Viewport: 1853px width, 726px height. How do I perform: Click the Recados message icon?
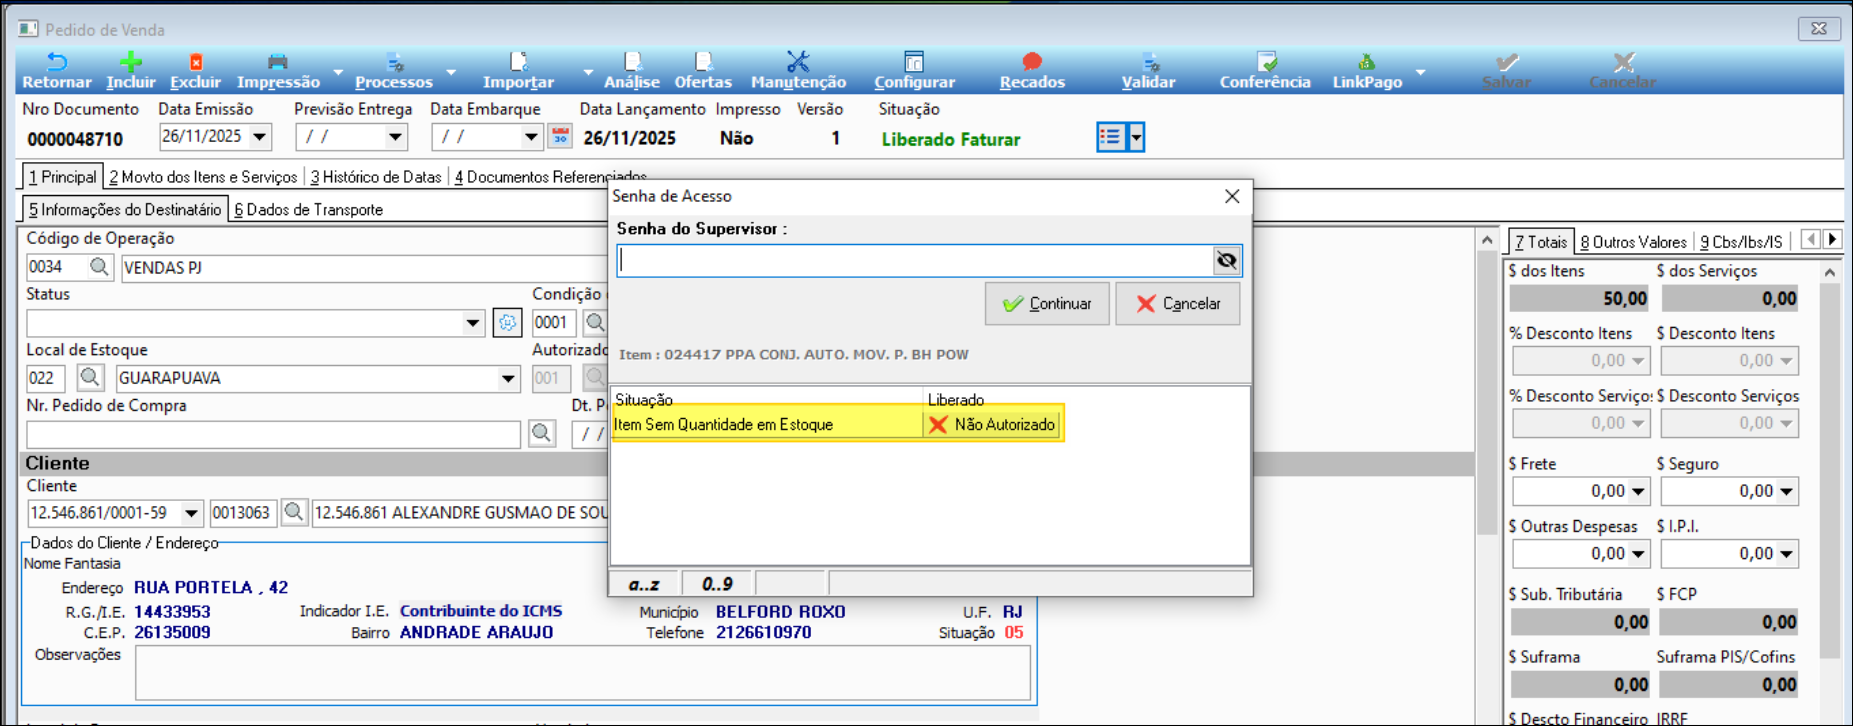(x=1031, y=64)
